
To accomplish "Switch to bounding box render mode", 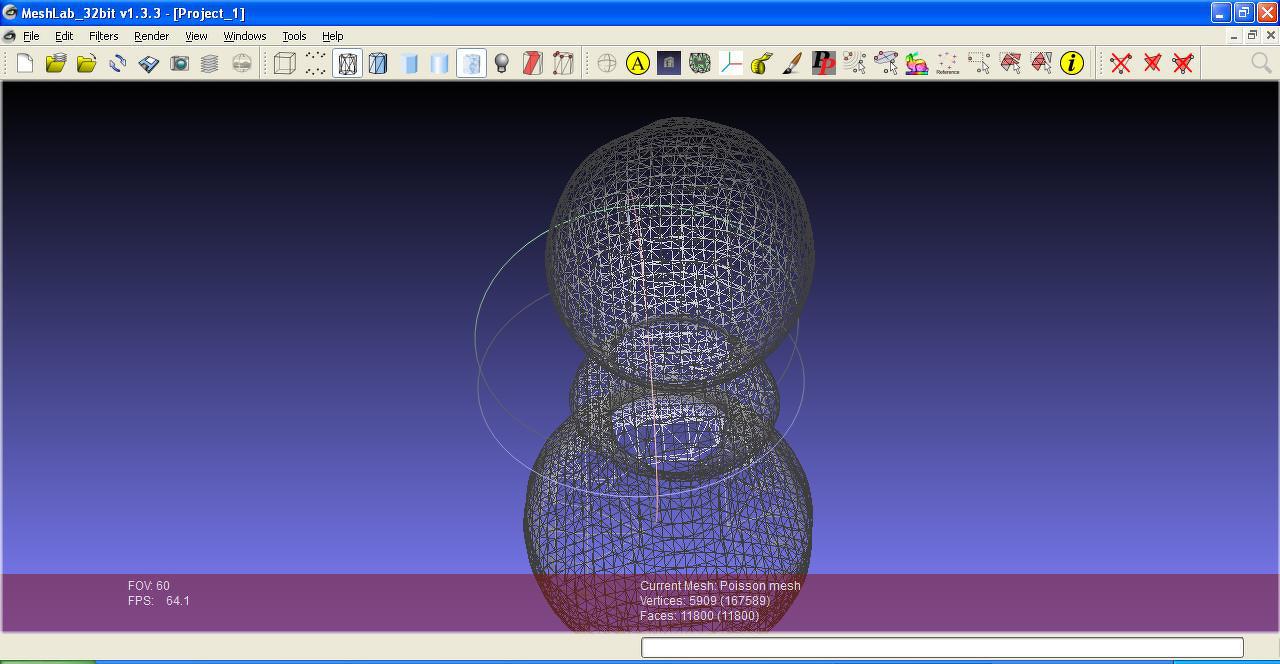I will coord(285,63).
